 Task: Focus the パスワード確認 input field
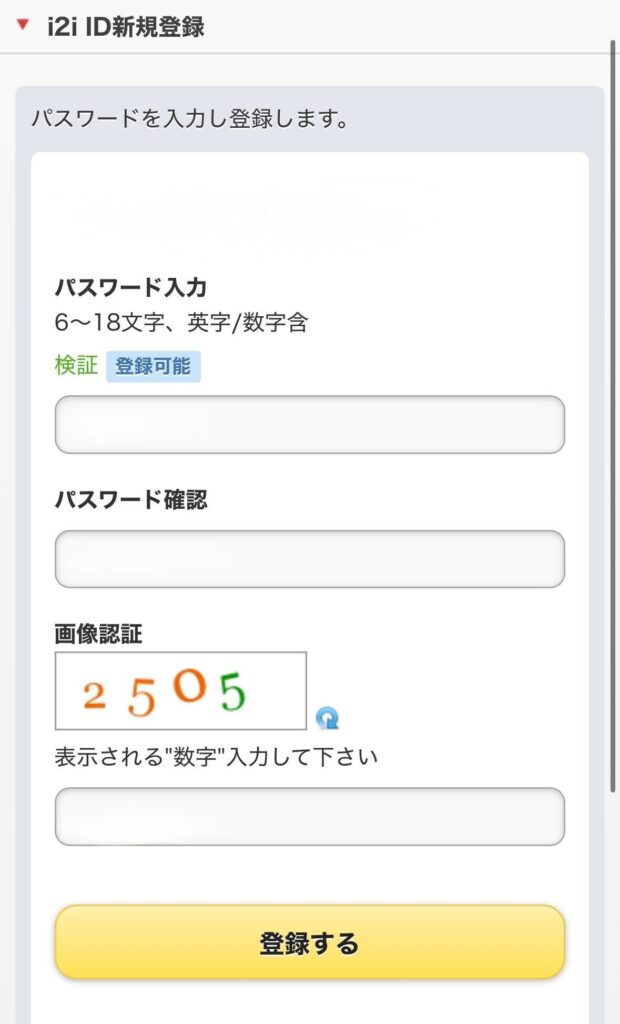click(x=309, y=558)
